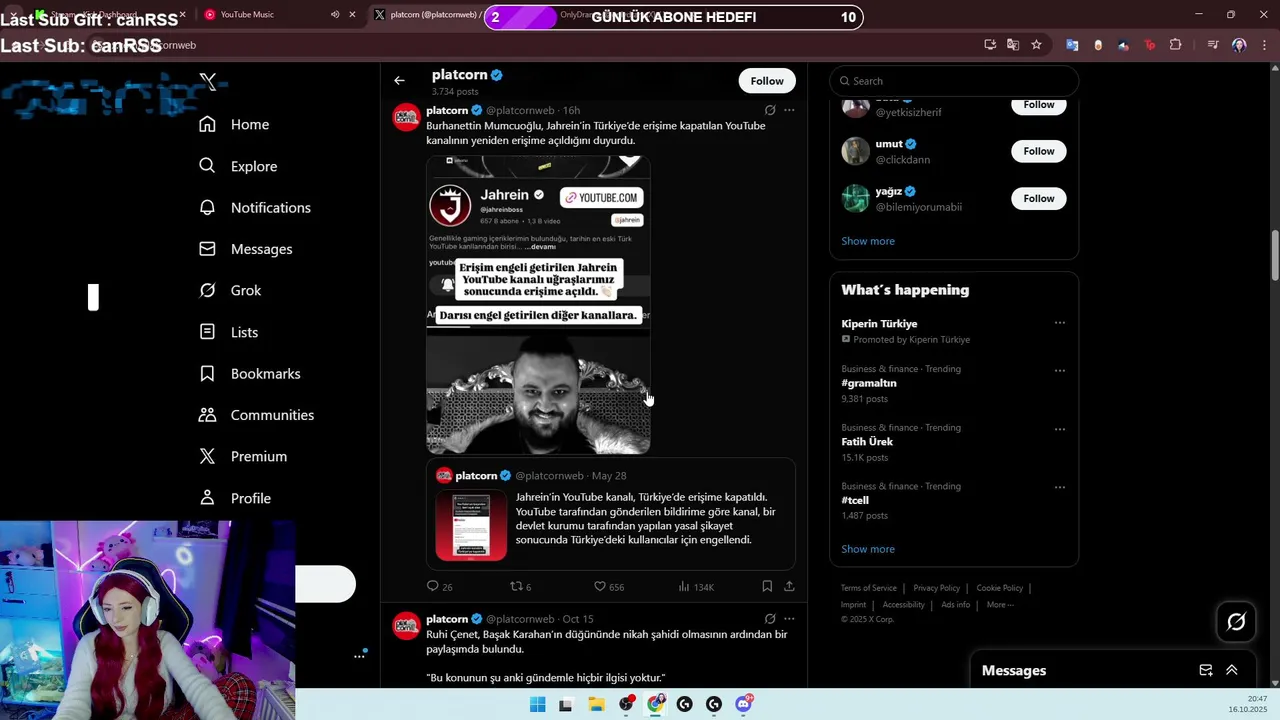Click the X logo in the sidebar
The width and height of the screenshot is (1280, 720).
pyautogui.click(x=208, y=82)
